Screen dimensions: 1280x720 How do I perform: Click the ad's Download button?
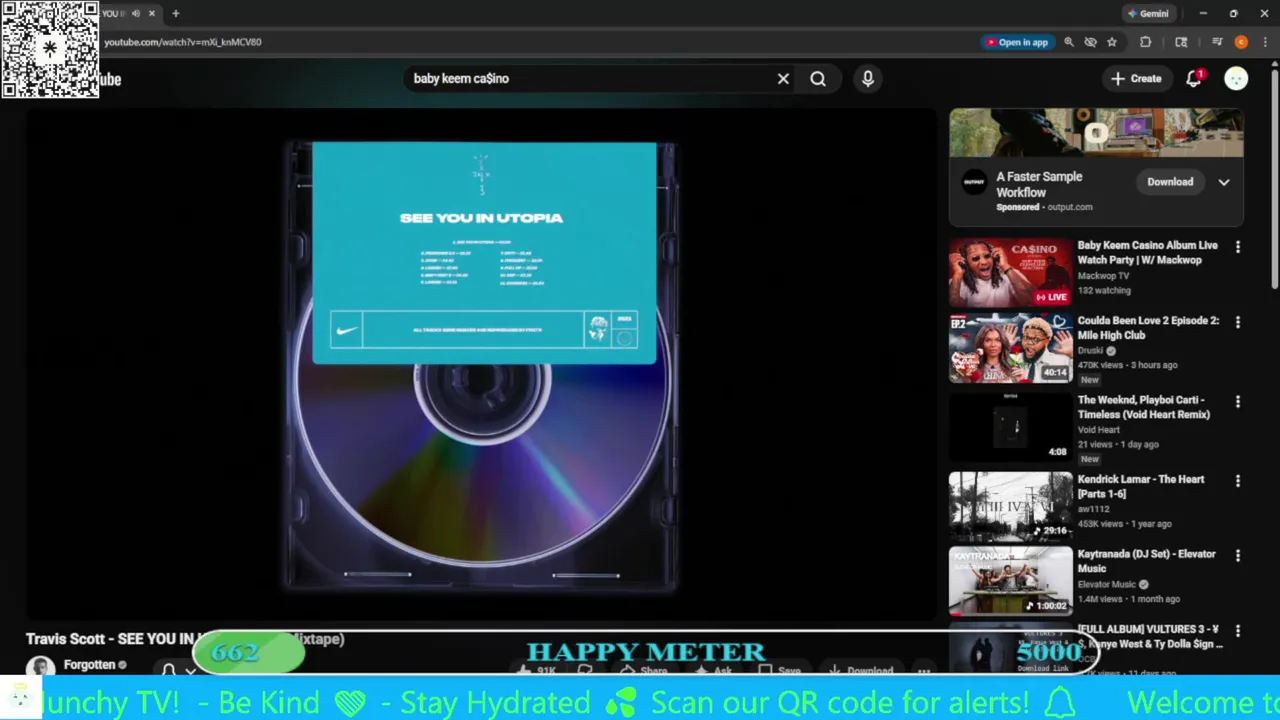pyautogui.click(x=1170, y=182)
